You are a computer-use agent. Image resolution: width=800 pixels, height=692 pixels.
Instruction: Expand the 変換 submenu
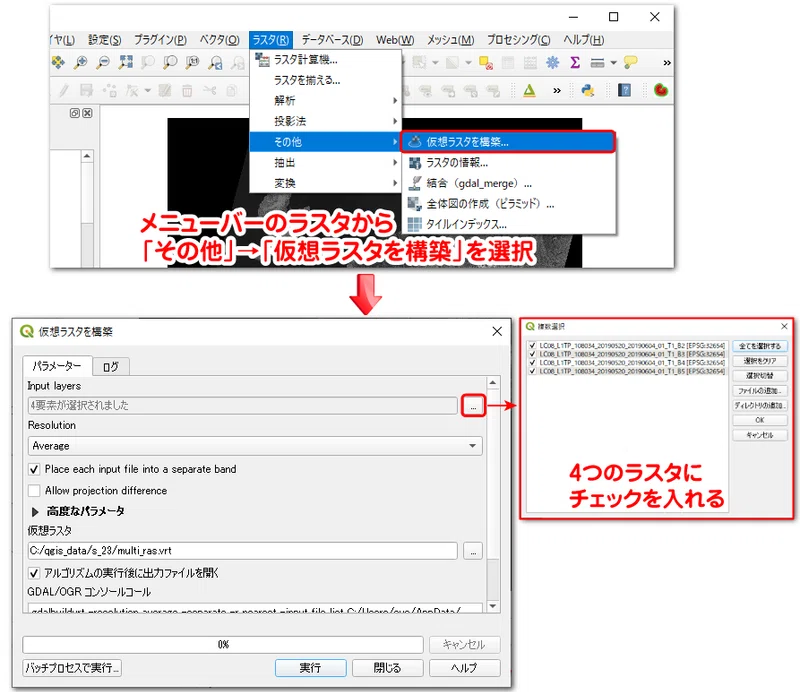pyautogui.click(x=326, y=183)
